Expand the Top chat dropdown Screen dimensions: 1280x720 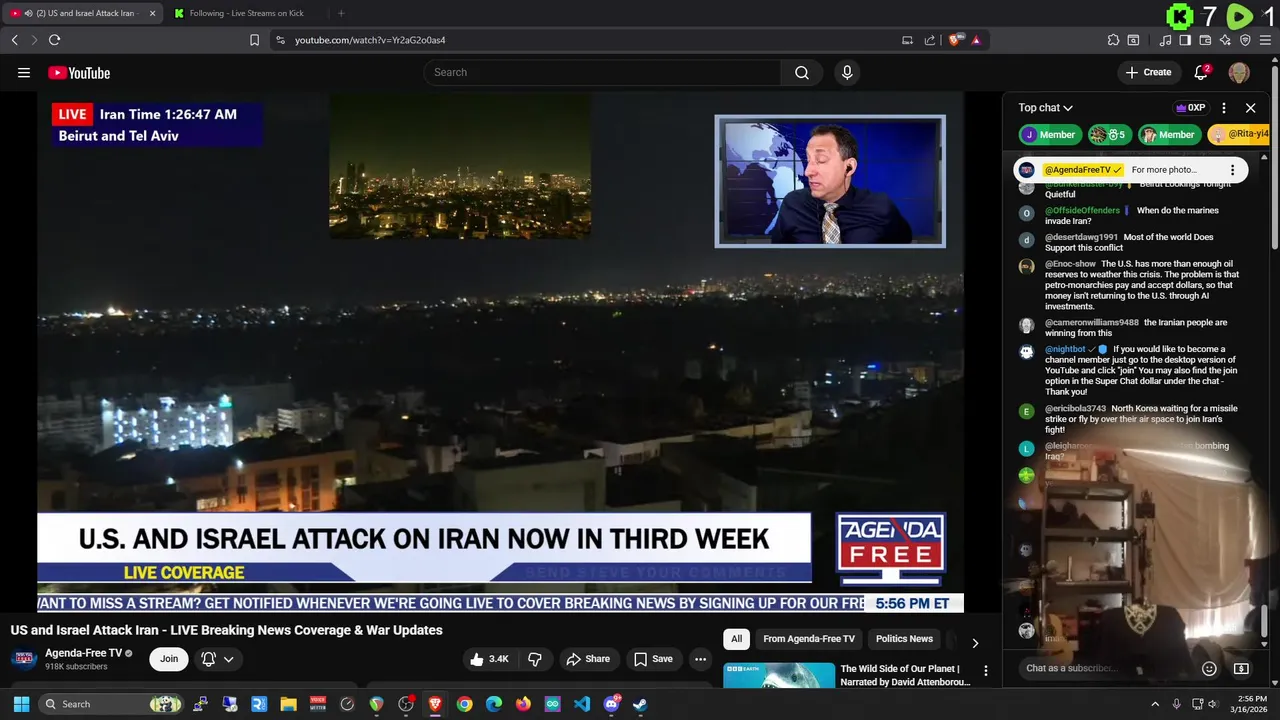[x=1046, y=108]
